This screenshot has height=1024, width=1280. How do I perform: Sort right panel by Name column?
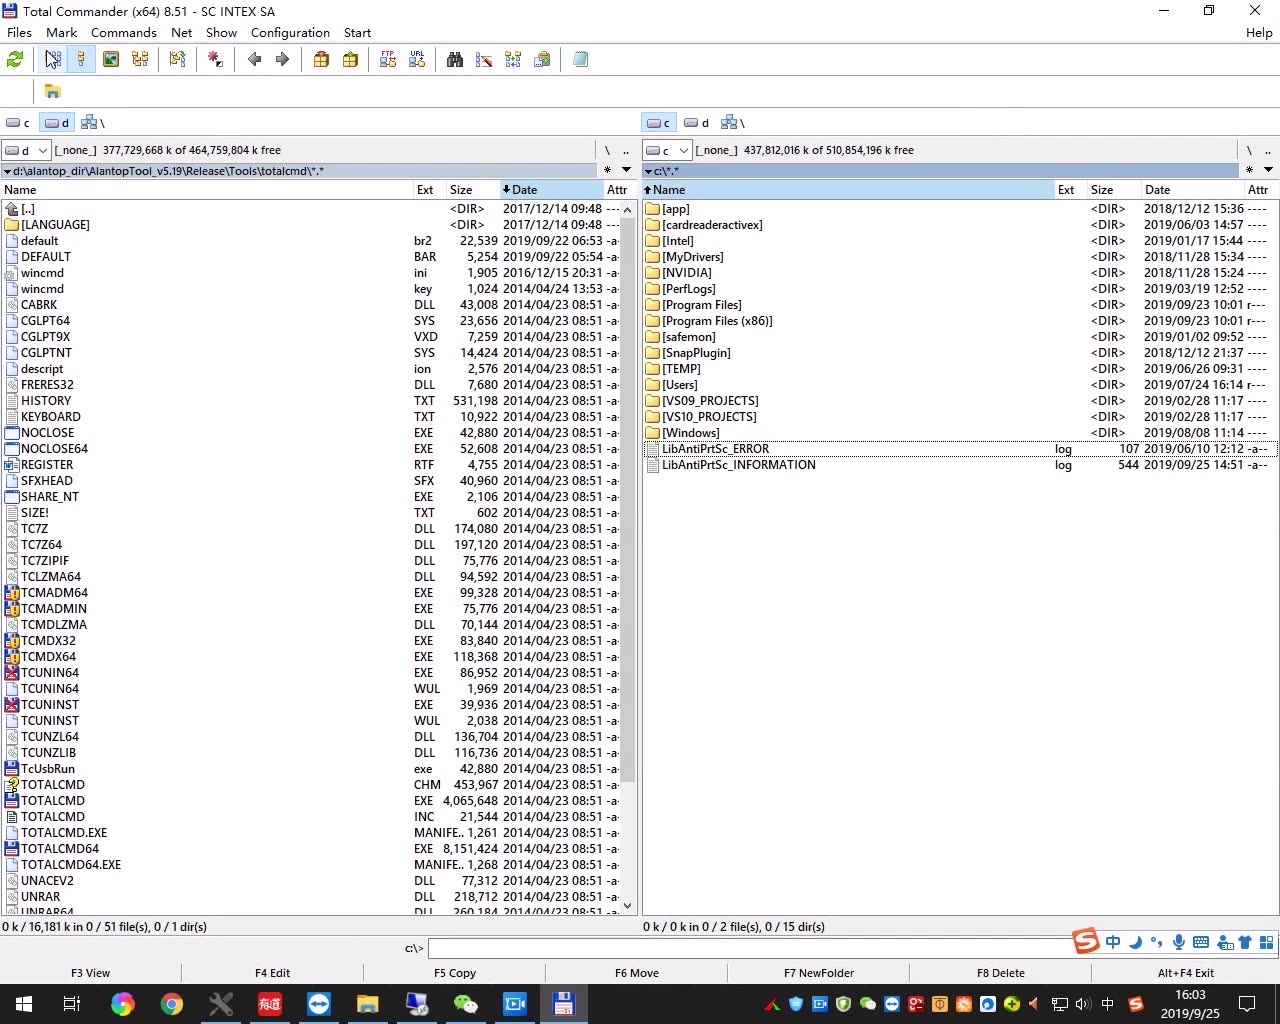coord(848,190)
